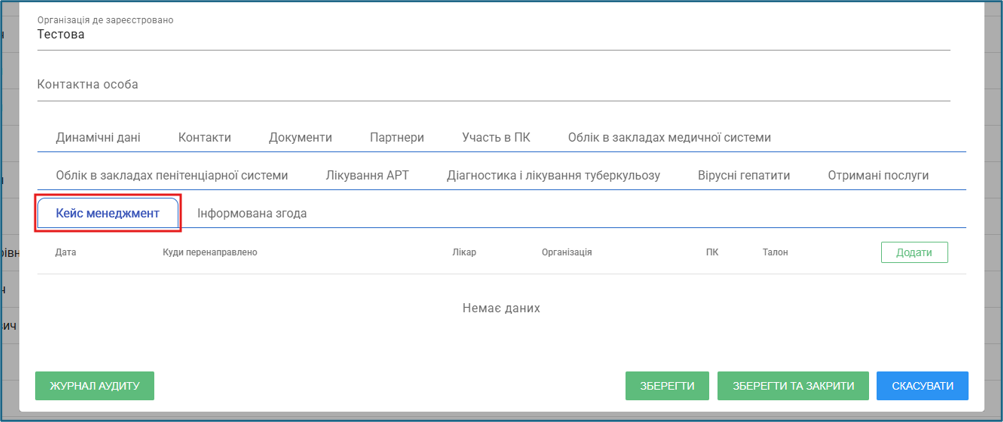Open Облік в закладах медичної системи tab

[669, 137]
